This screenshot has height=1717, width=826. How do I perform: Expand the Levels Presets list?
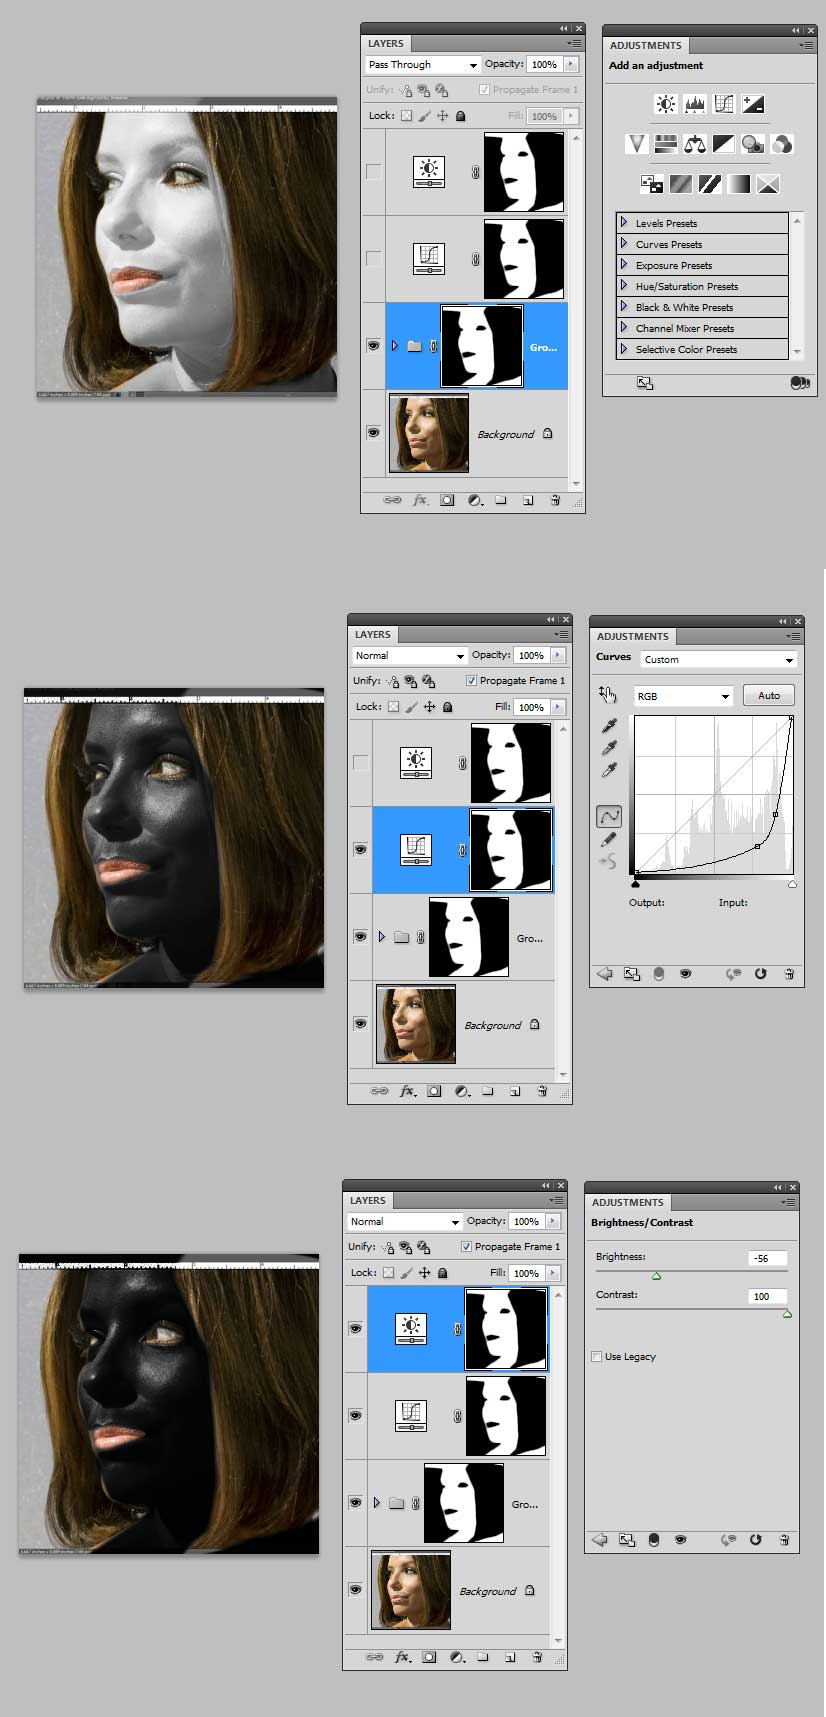pos(624,223)
